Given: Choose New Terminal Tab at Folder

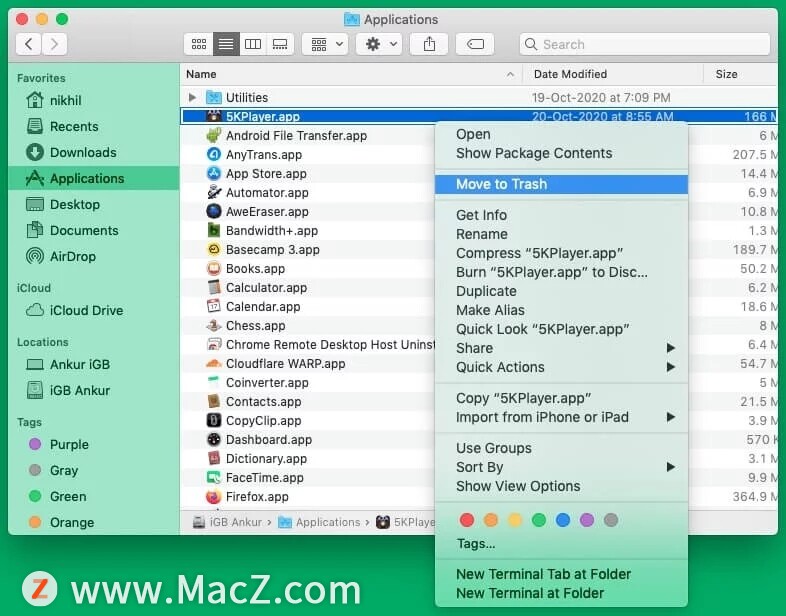Looking at the screenshot, I should [561, 574].
